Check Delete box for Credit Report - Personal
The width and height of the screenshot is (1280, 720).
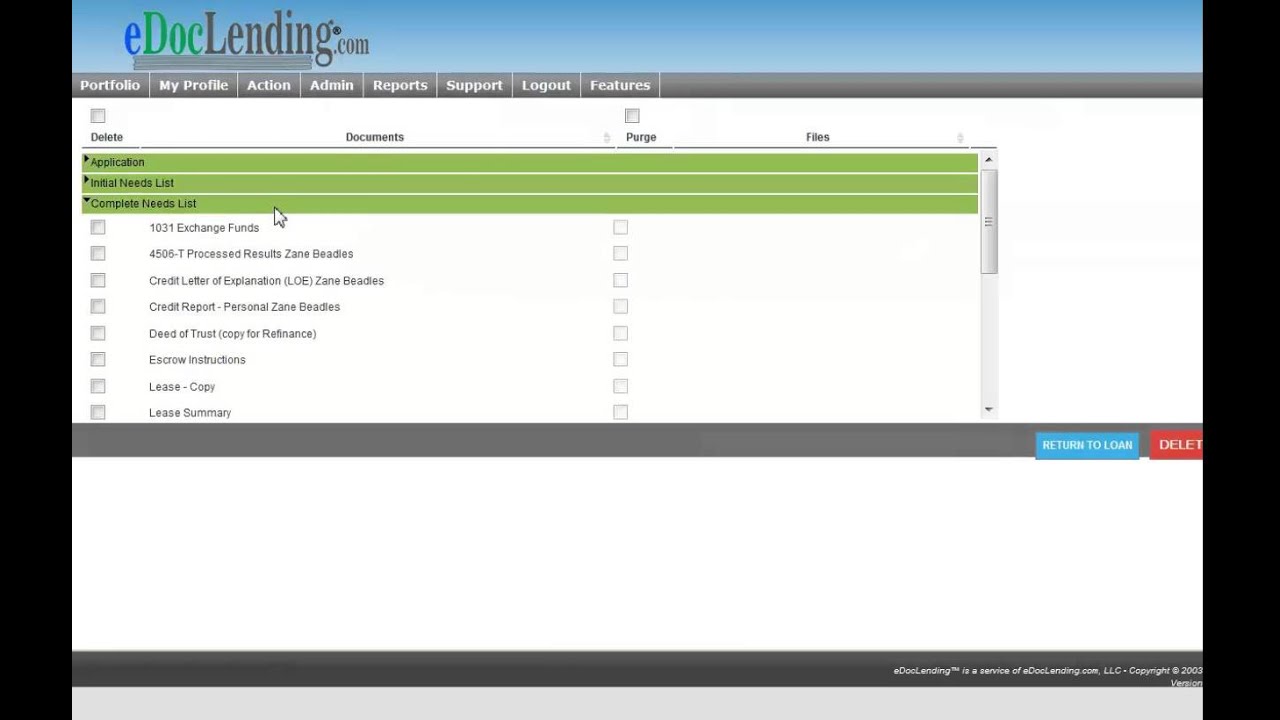pos(98,307)
